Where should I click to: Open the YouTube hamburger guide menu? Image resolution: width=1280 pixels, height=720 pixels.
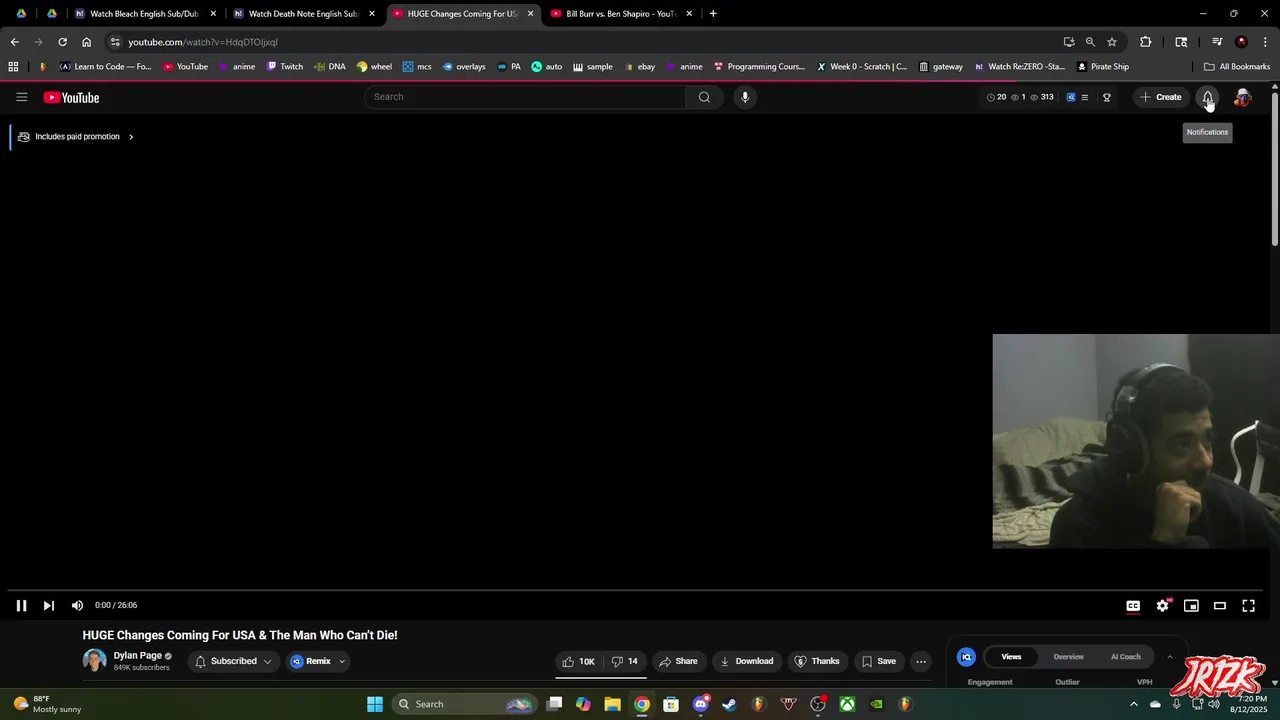coord(21,97)
